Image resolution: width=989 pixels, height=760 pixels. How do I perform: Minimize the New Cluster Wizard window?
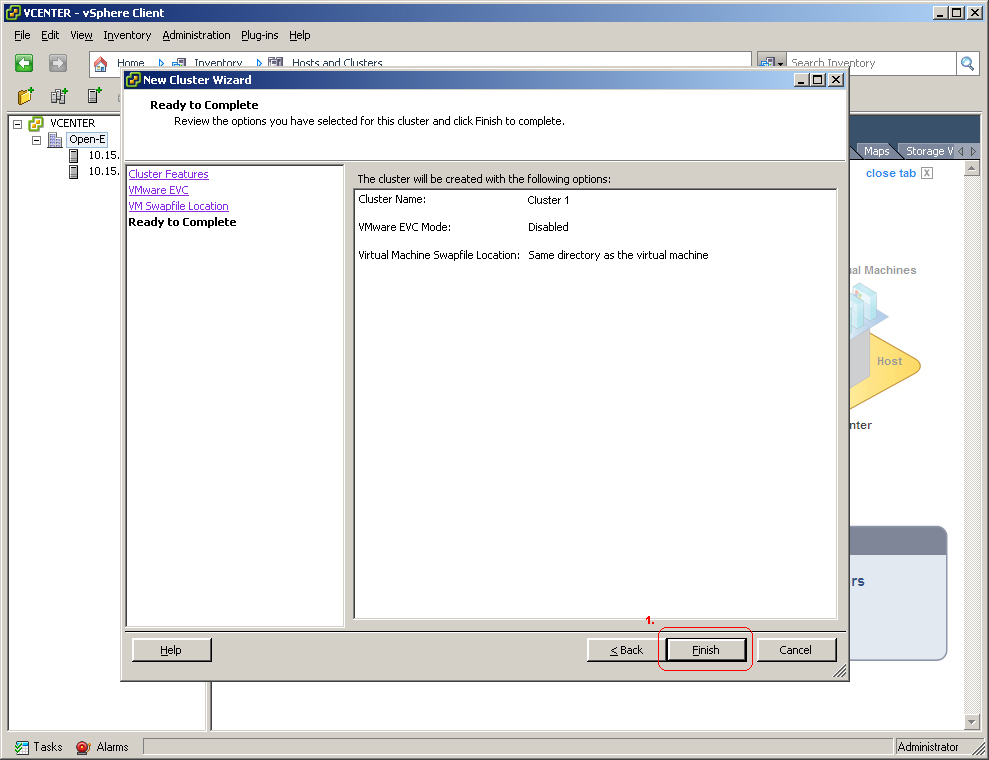point(801,80)
